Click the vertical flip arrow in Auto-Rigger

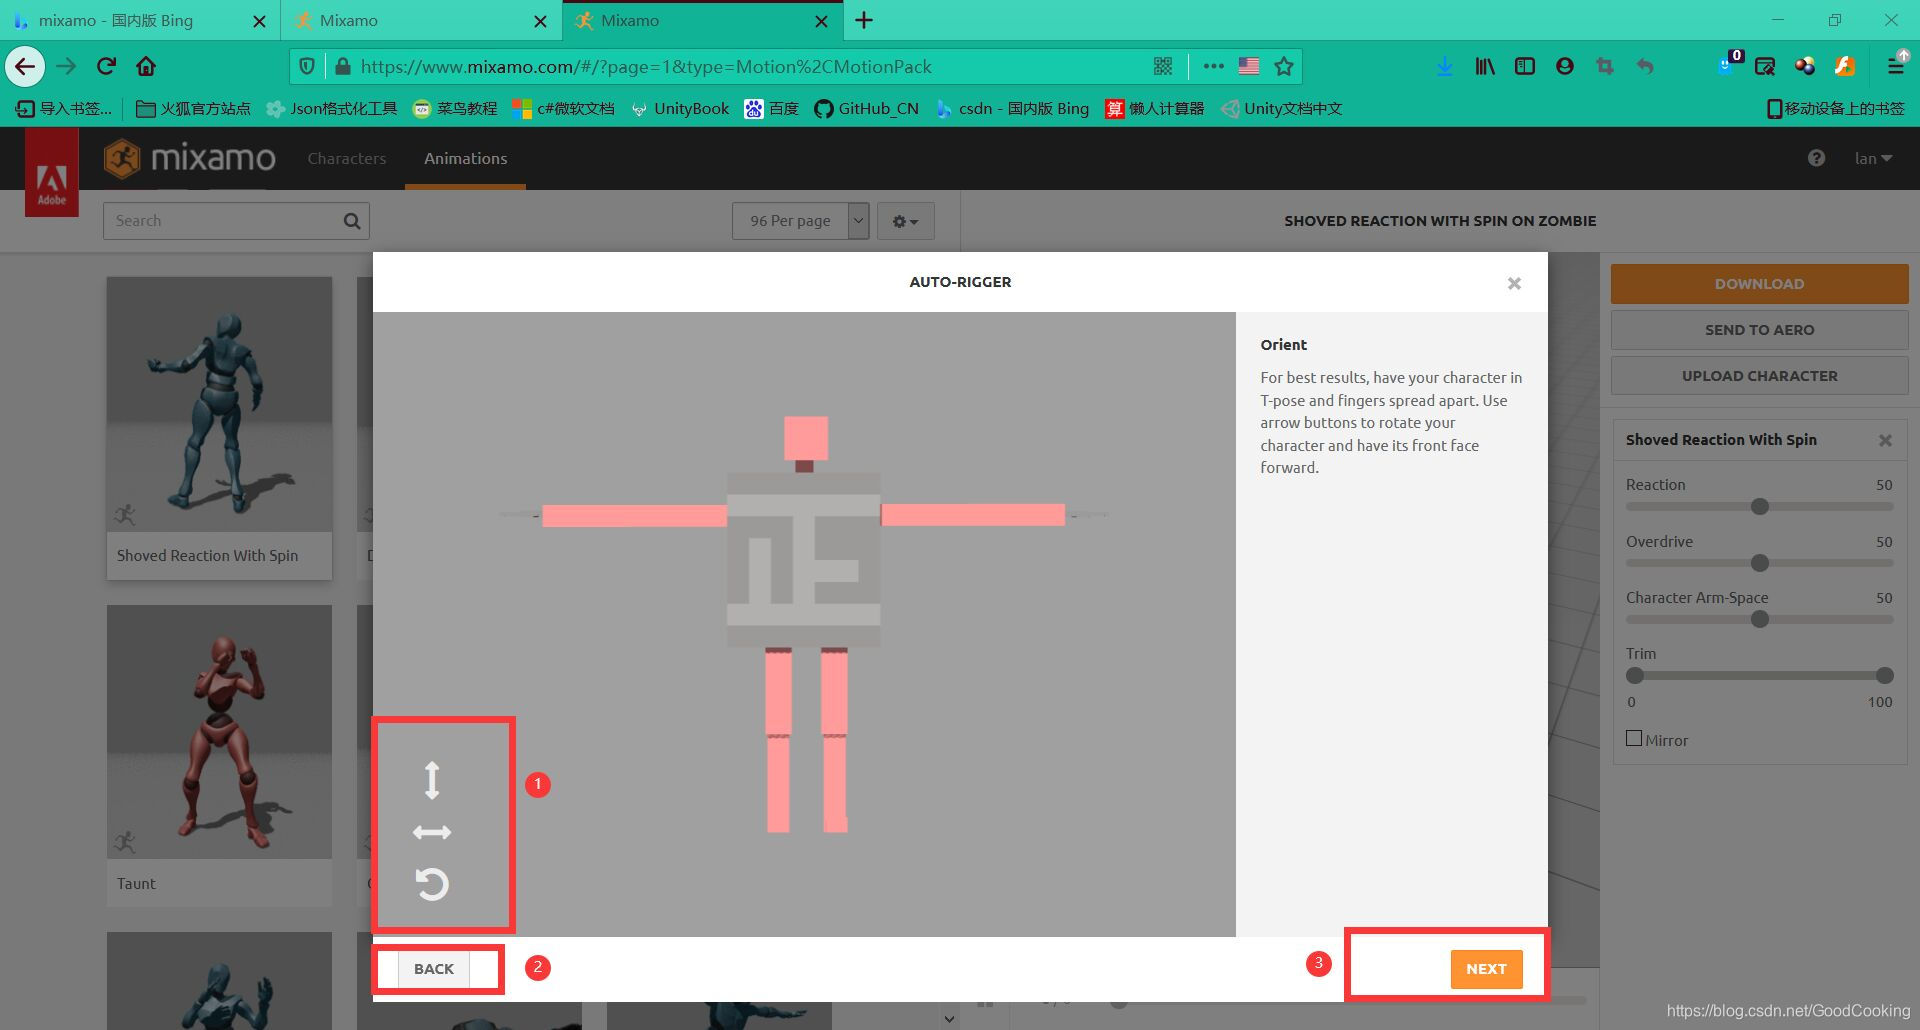(x=432, y=780)
